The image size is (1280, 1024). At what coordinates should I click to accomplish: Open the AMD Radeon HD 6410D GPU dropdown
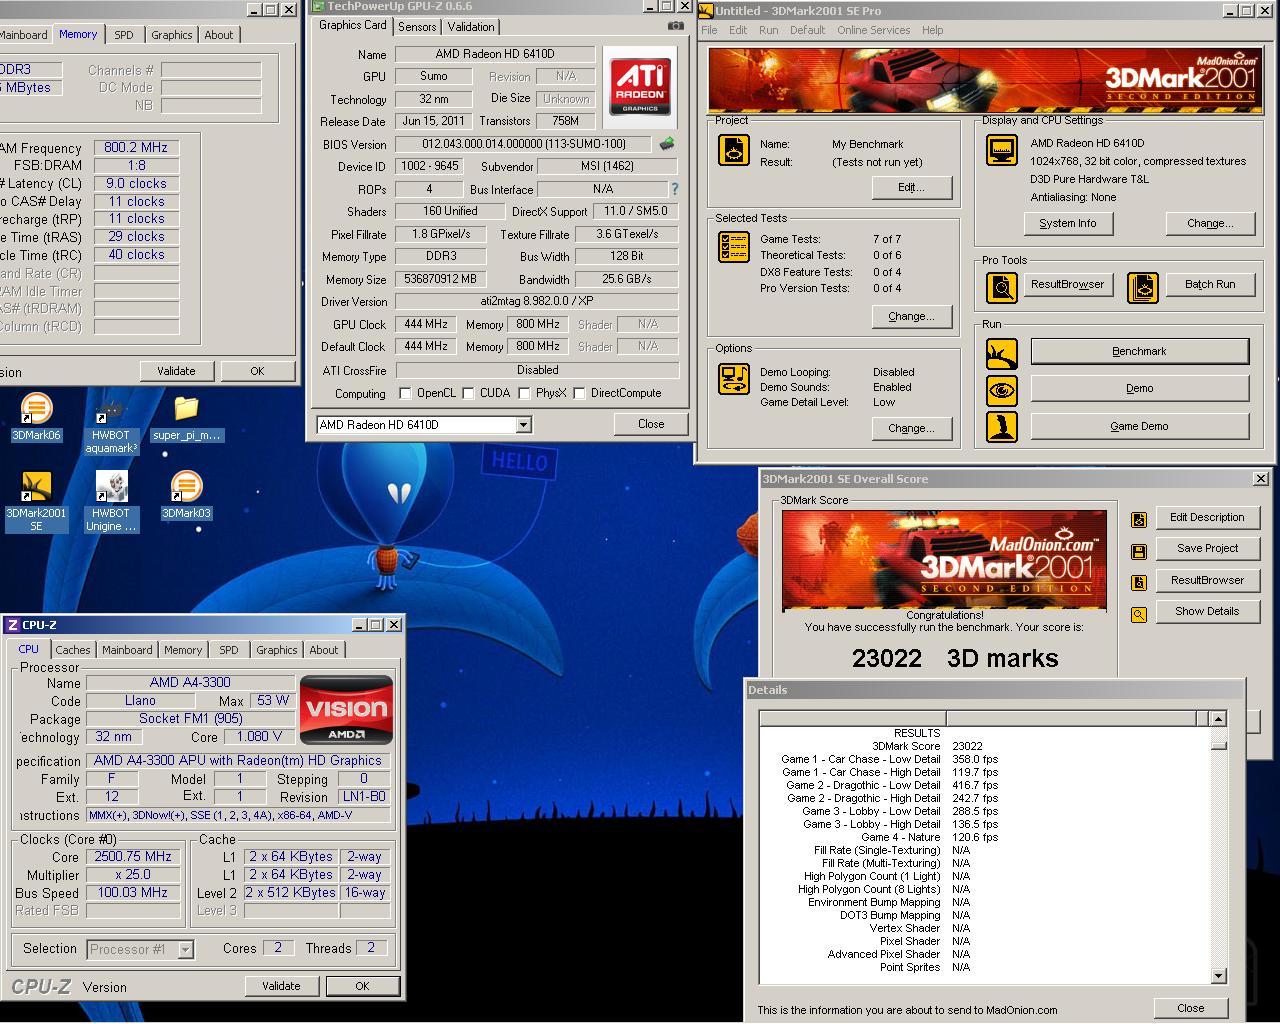pos(522,425)
